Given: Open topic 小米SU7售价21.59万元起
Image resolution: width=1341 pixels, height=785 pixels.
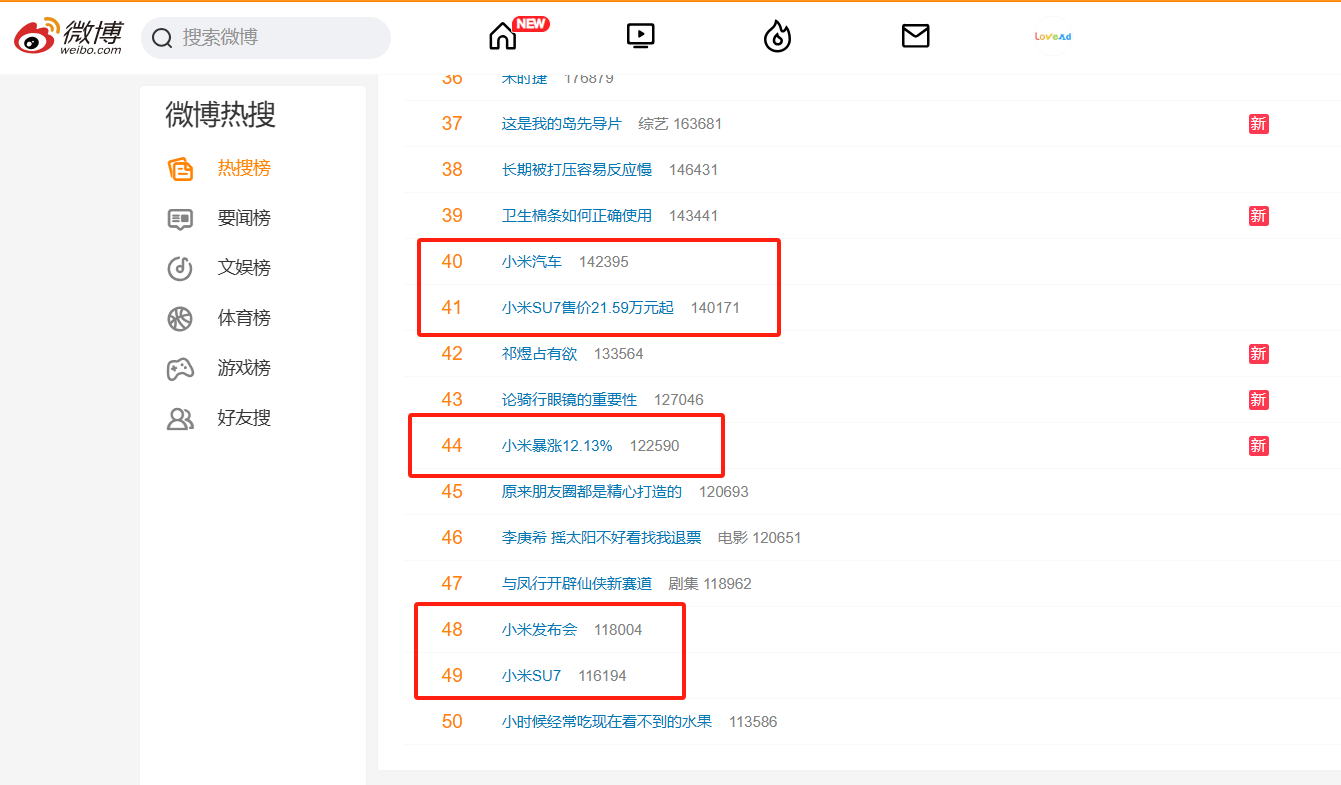Looking at the screenshot, I should [588, 308].
